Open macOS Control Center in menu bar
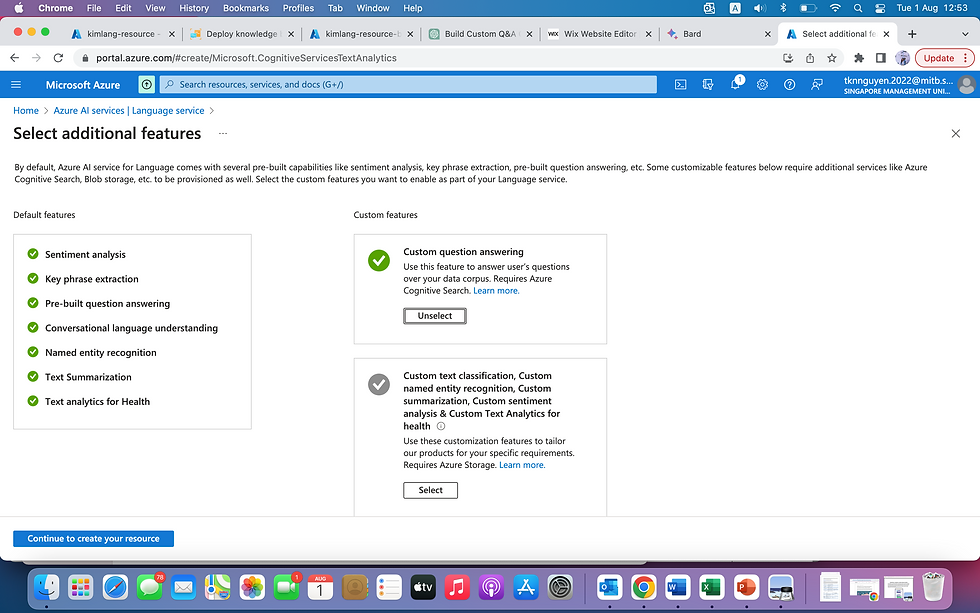The width and height of the screenshot is (980, 613). point(880,8)
